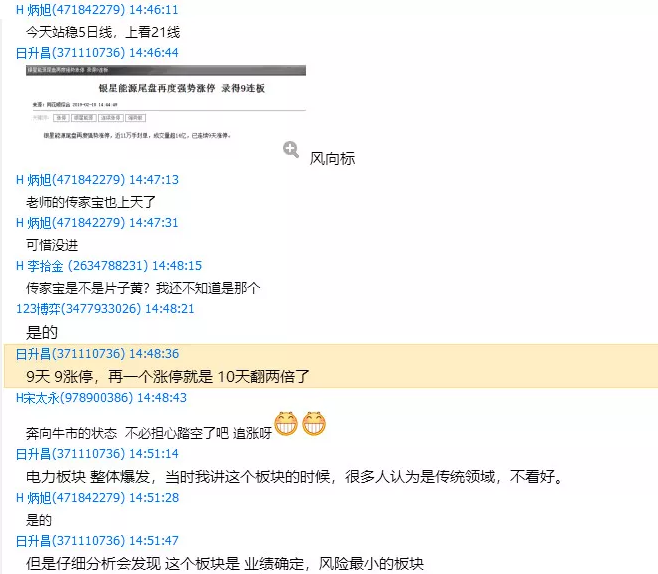Open sender 日升昌 at 14:46:44
This screenshot has width=658, height=574.
click(97, 53)
